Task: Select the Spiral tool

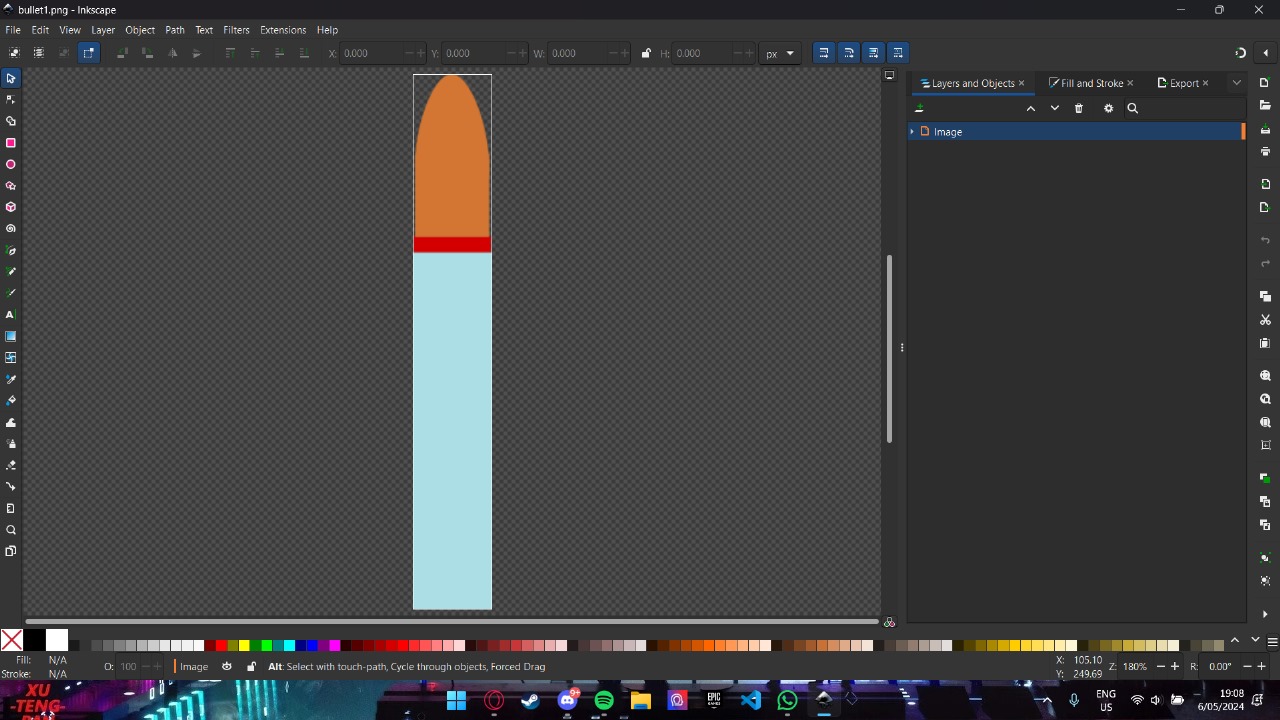Action: point(11,229)
